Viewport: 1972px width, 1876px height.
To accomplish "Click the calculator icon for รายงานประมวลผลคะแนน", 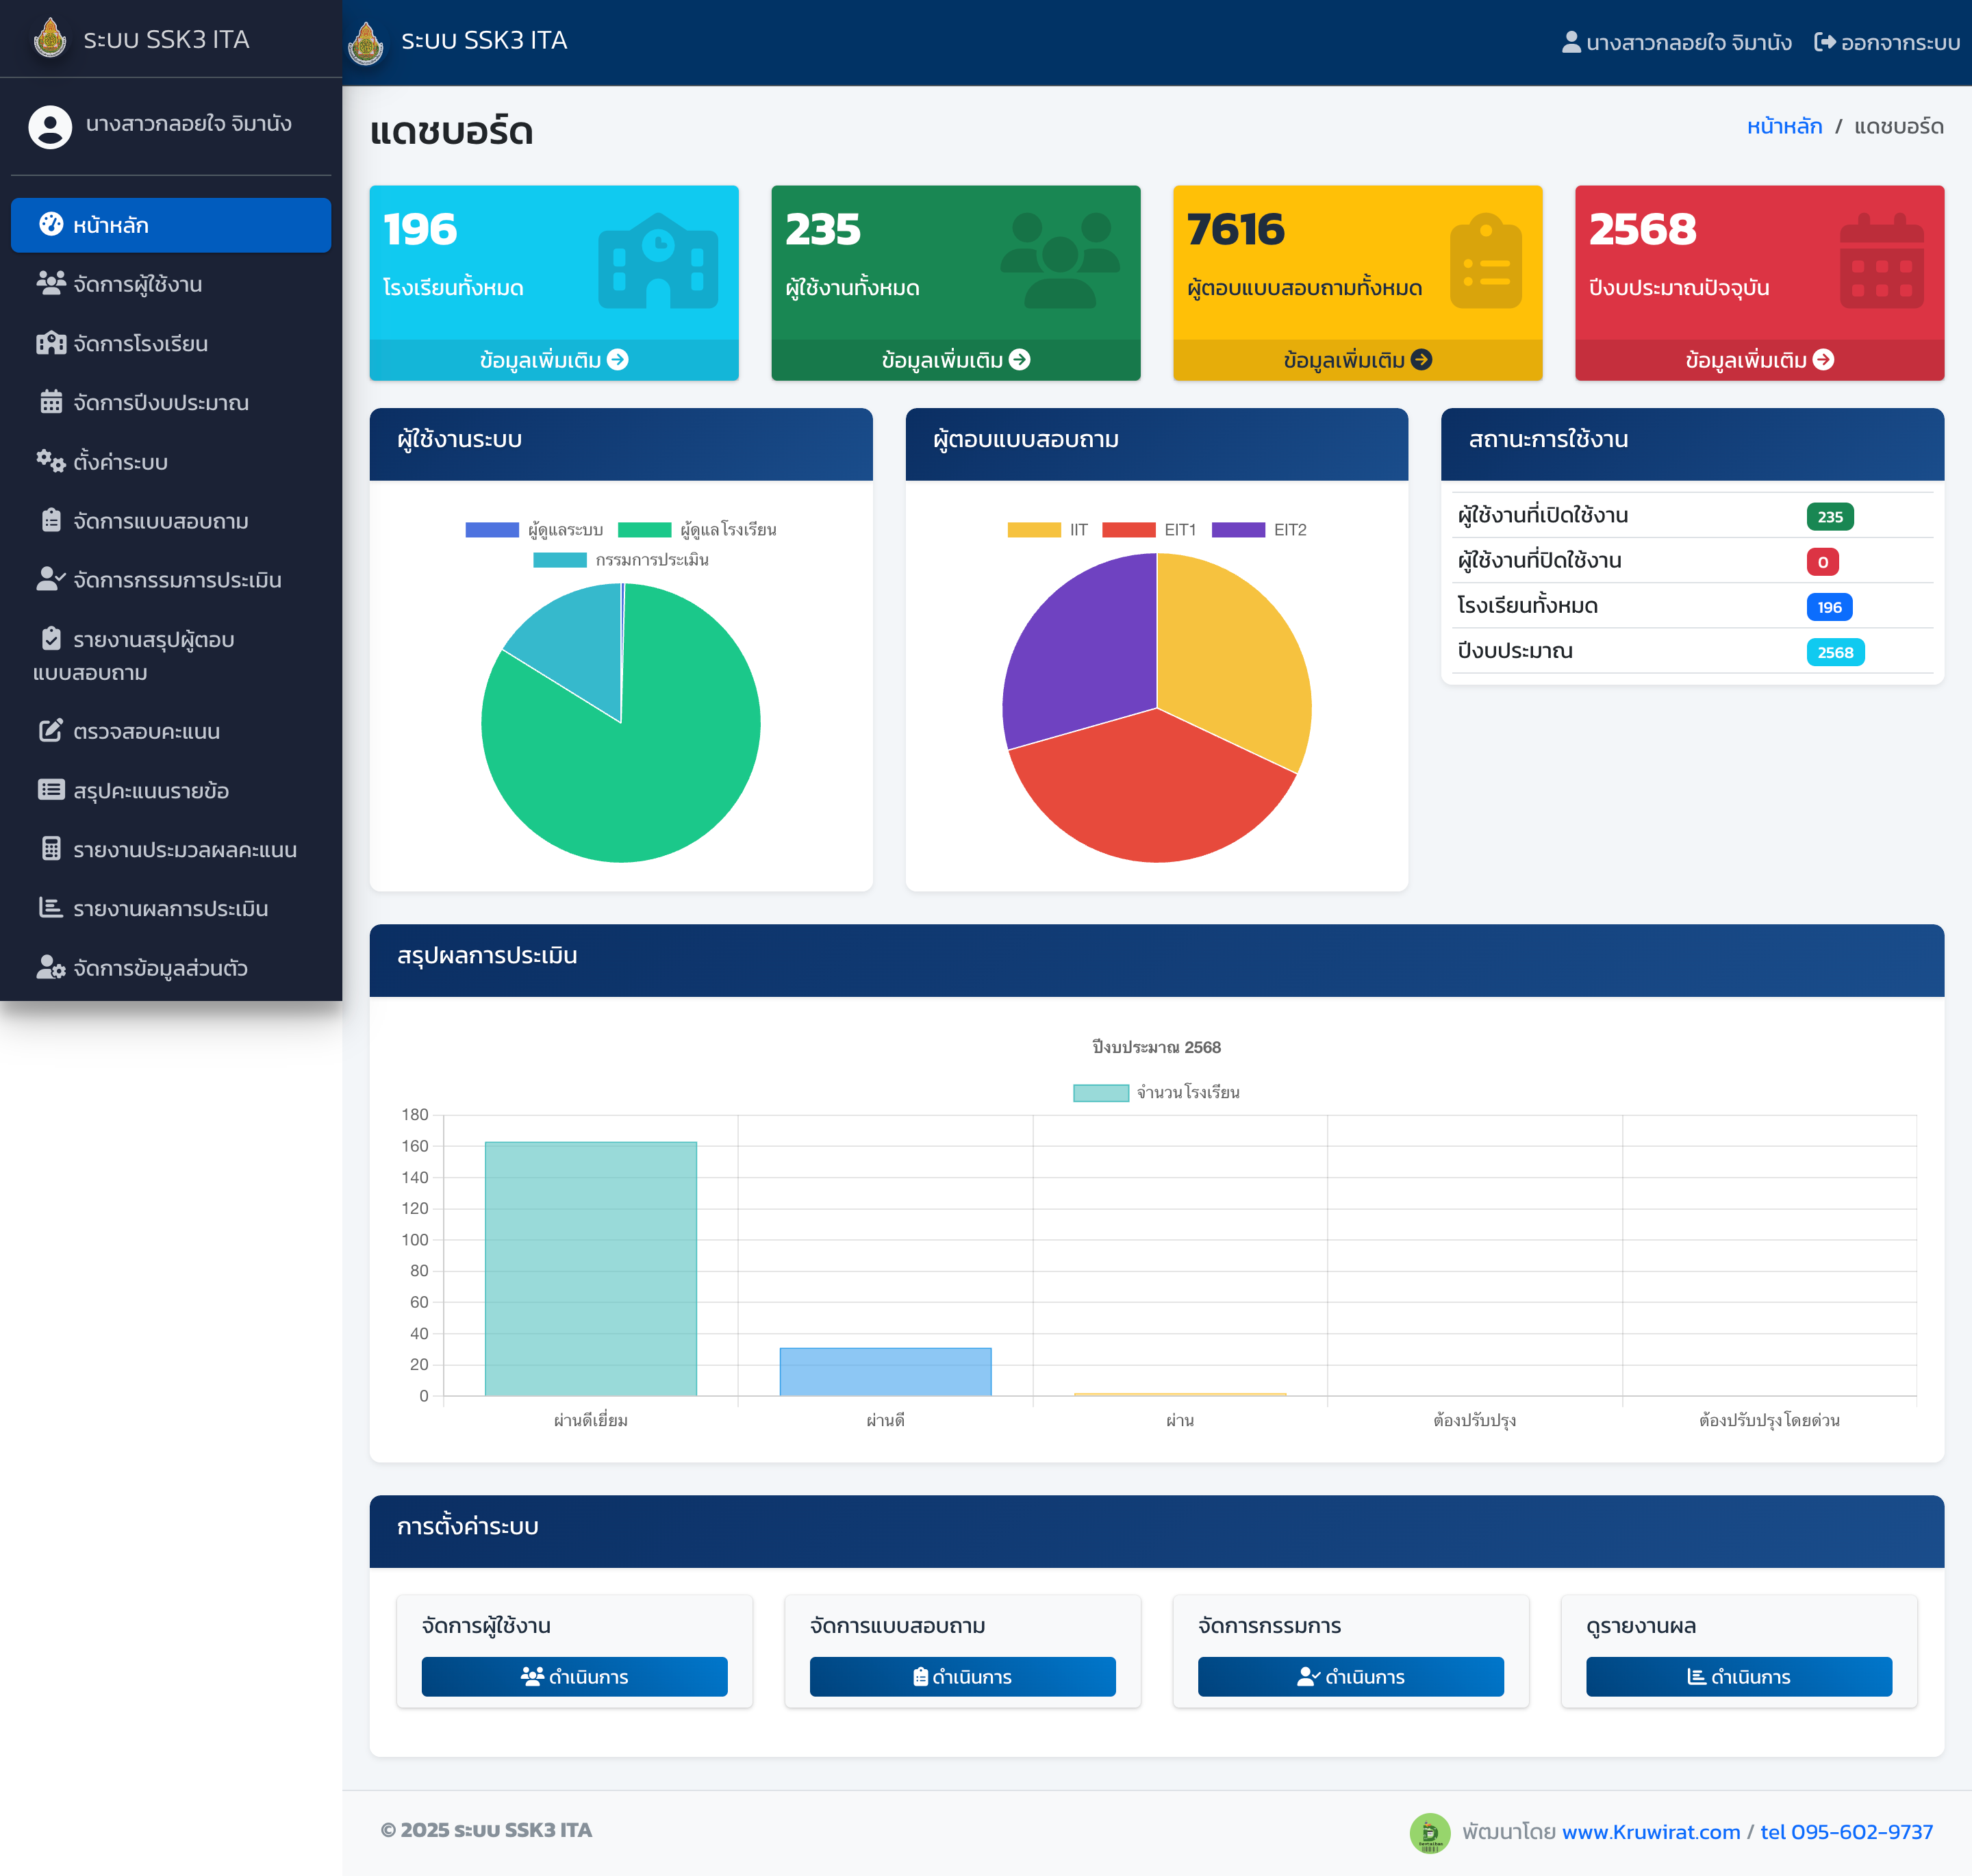I will click(51, 849).
